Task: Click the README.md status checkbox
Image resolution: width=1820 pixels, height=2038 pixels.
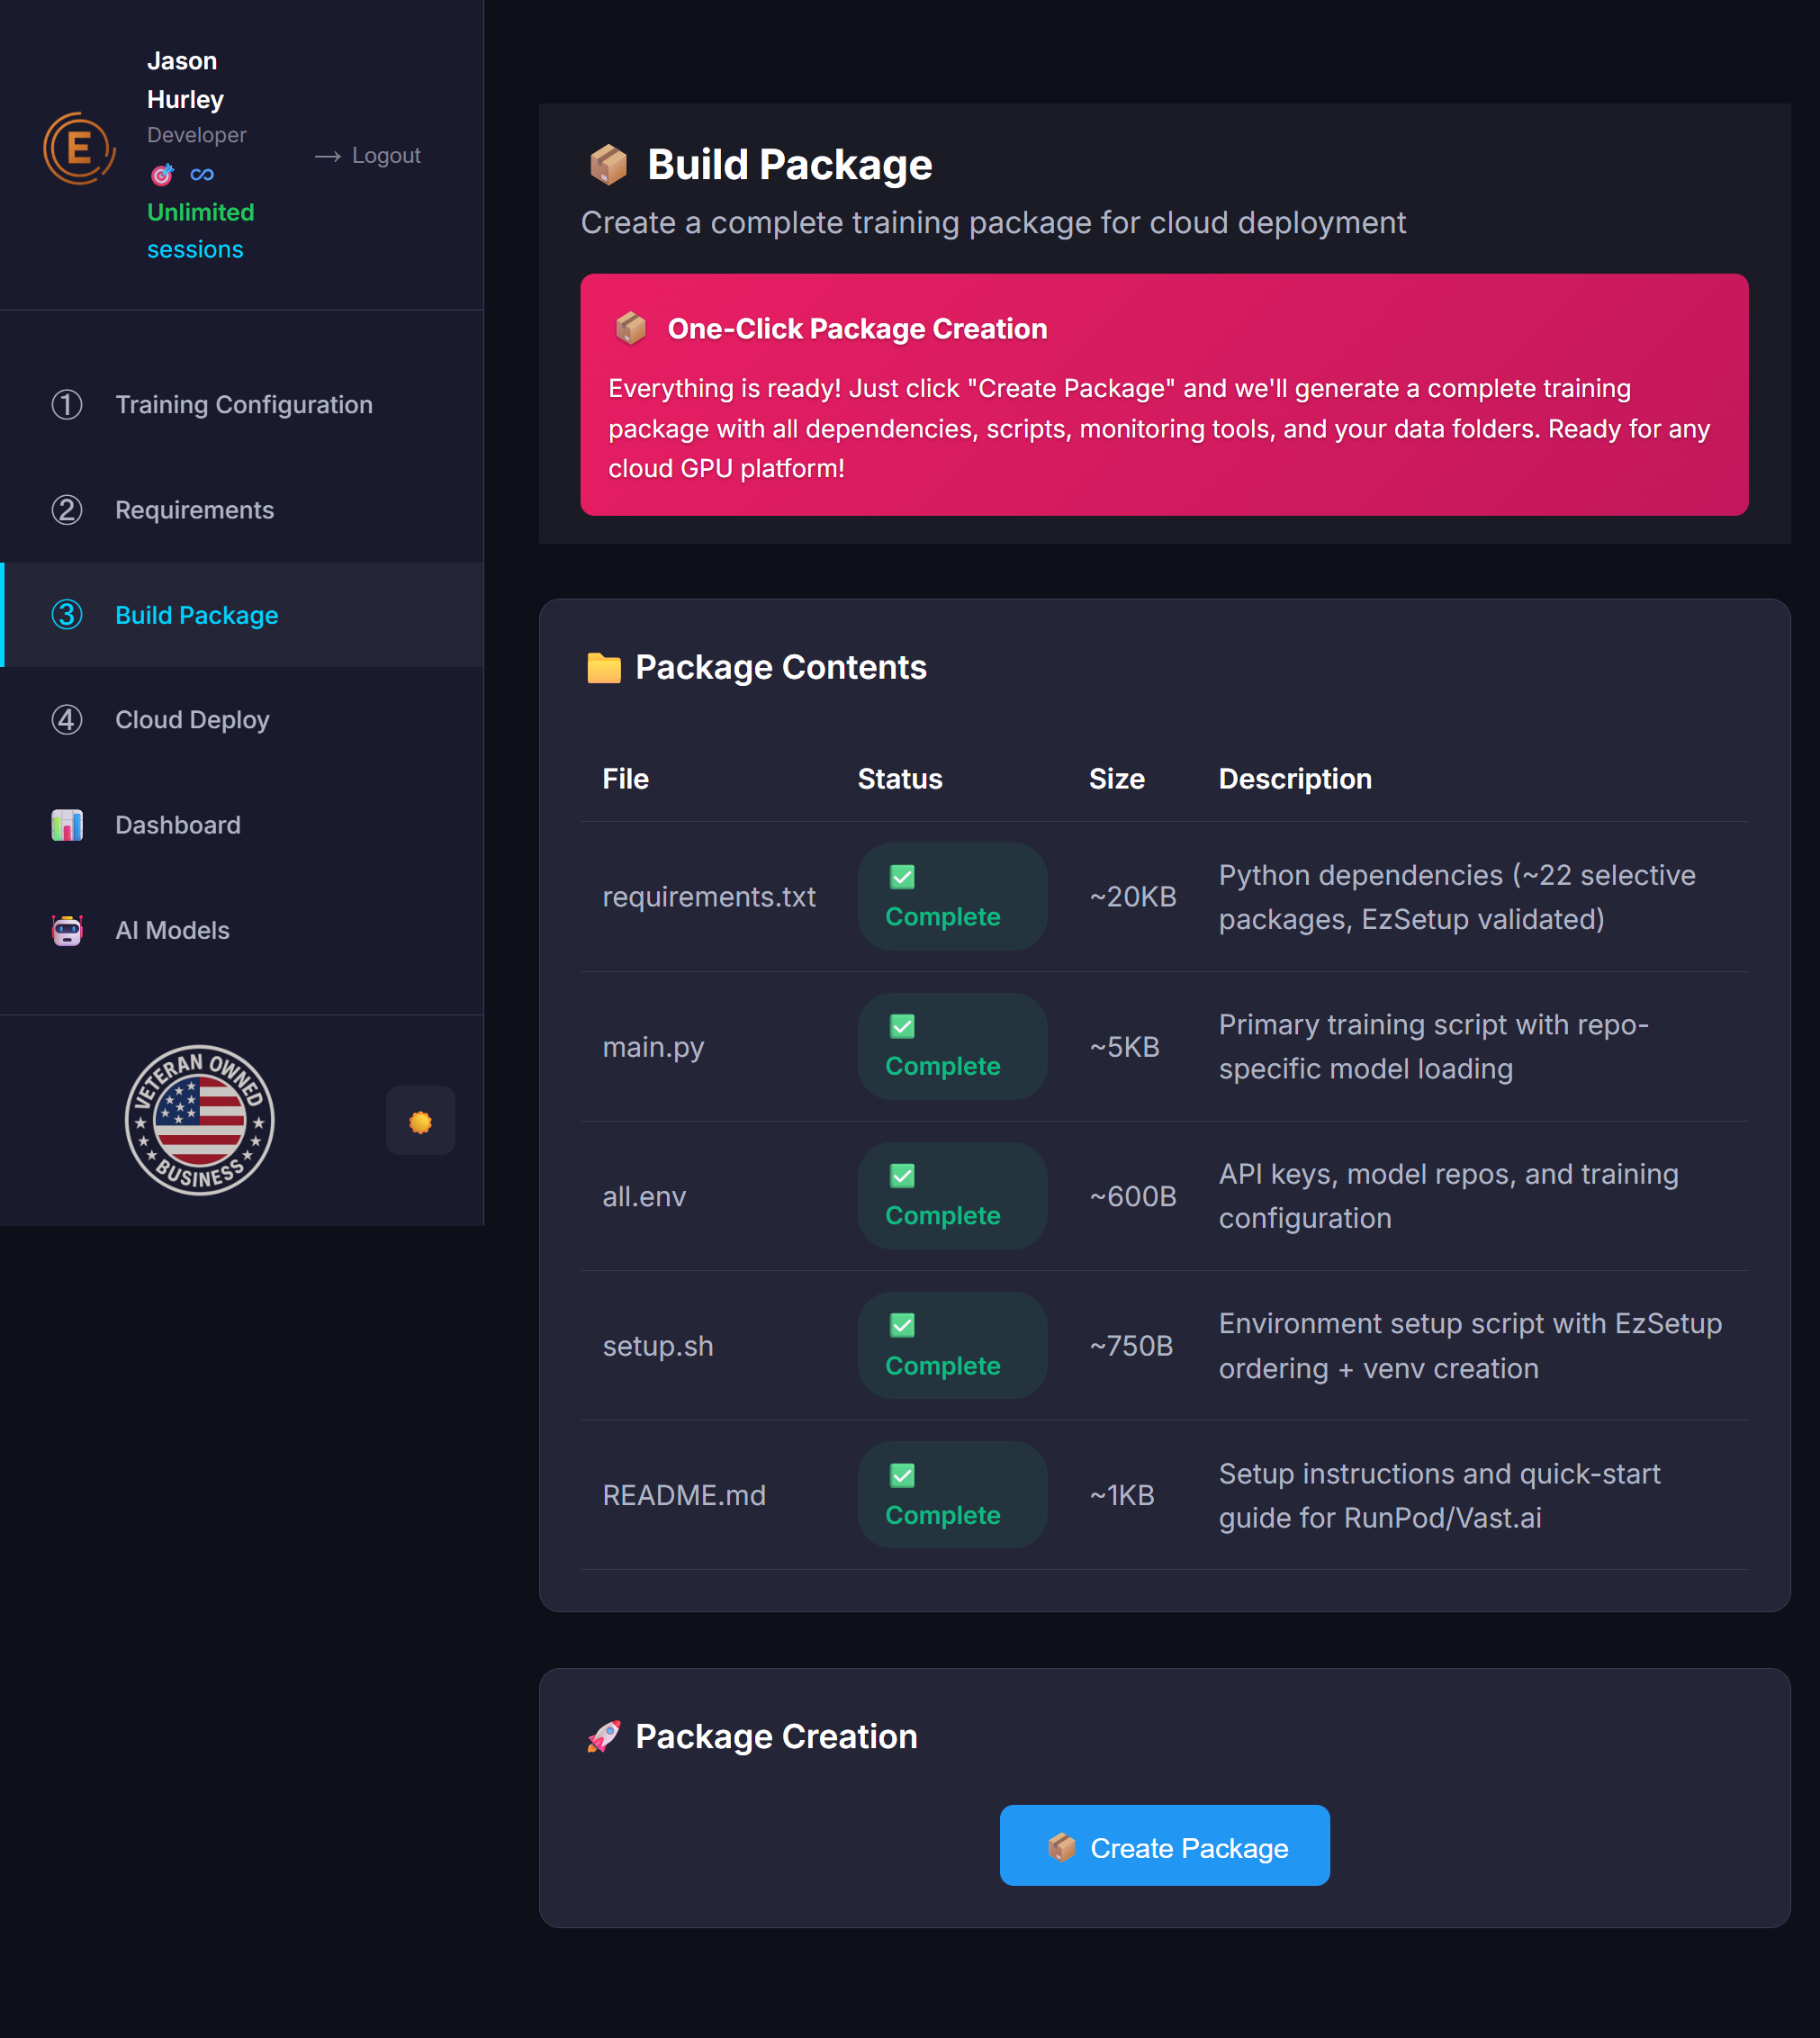Action: click(x=901, y=1475)
